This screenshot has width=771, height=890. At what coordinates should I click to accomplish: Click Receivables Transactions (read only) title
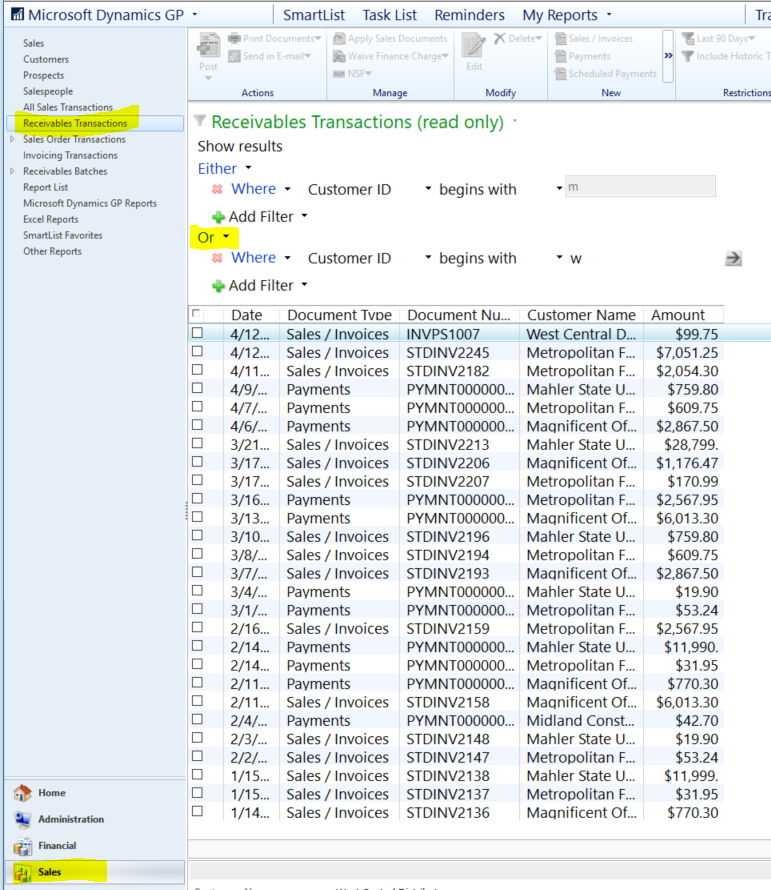pyautogui.click(x=358, y=122)
